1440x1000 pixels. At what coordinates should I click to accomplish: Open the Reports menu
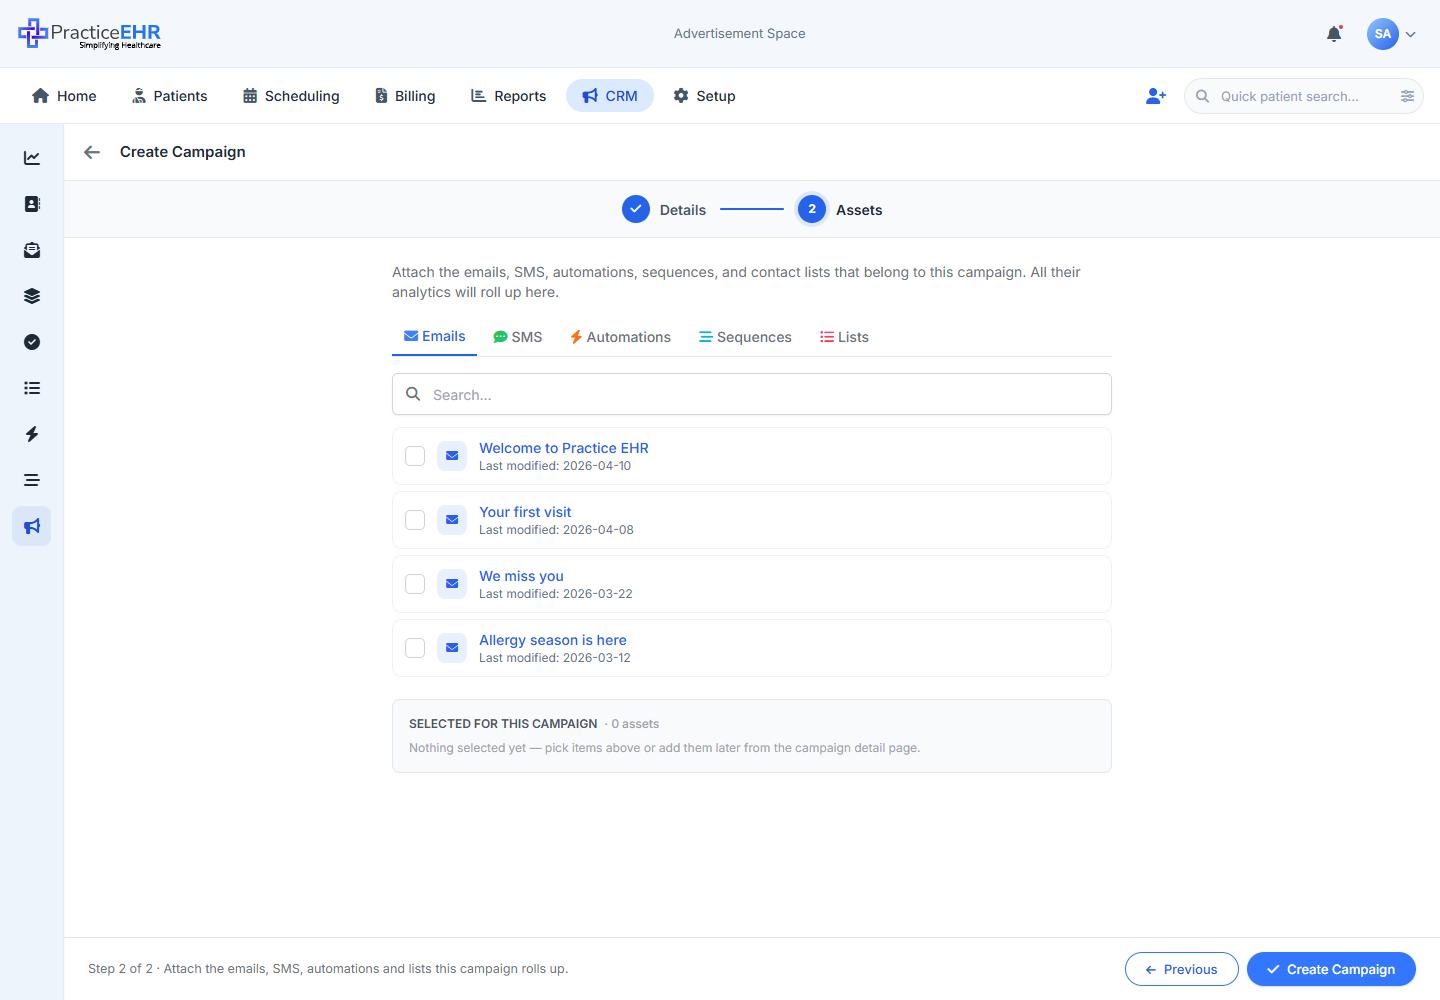pos(508,96)
